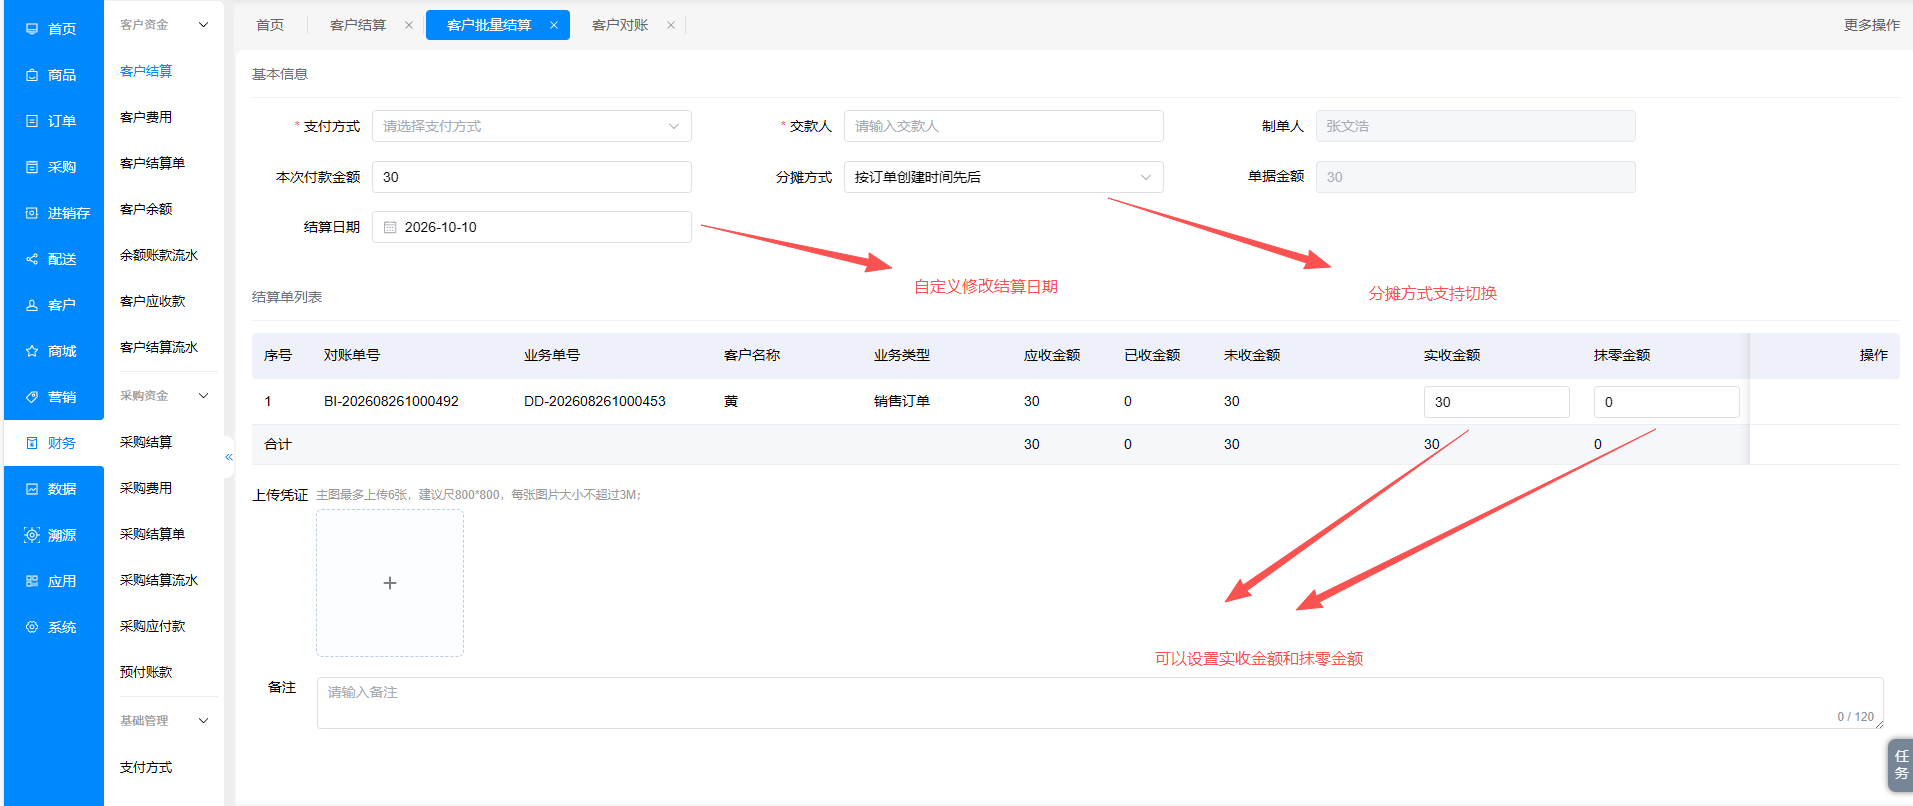Screen dimensions: 1913x806
Task: Open the 订单 orders sidebar icon
Action: 32,121
